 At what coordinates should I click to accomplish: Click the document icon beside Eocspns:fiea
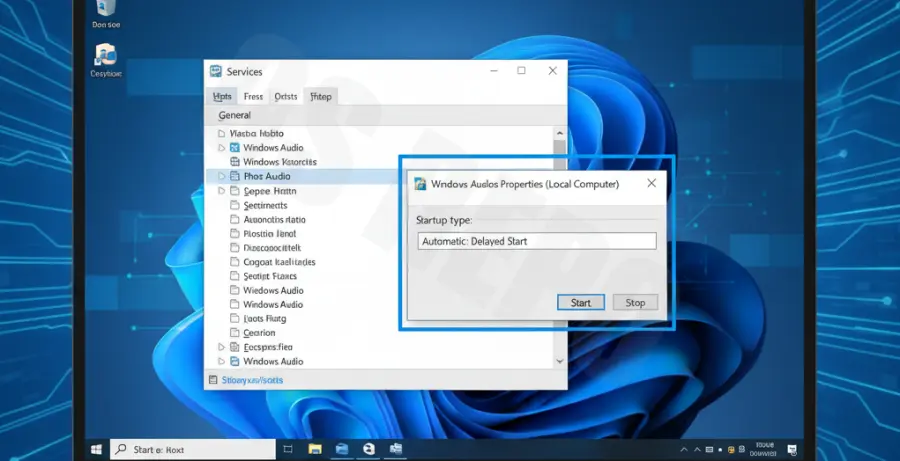(234, 347)
